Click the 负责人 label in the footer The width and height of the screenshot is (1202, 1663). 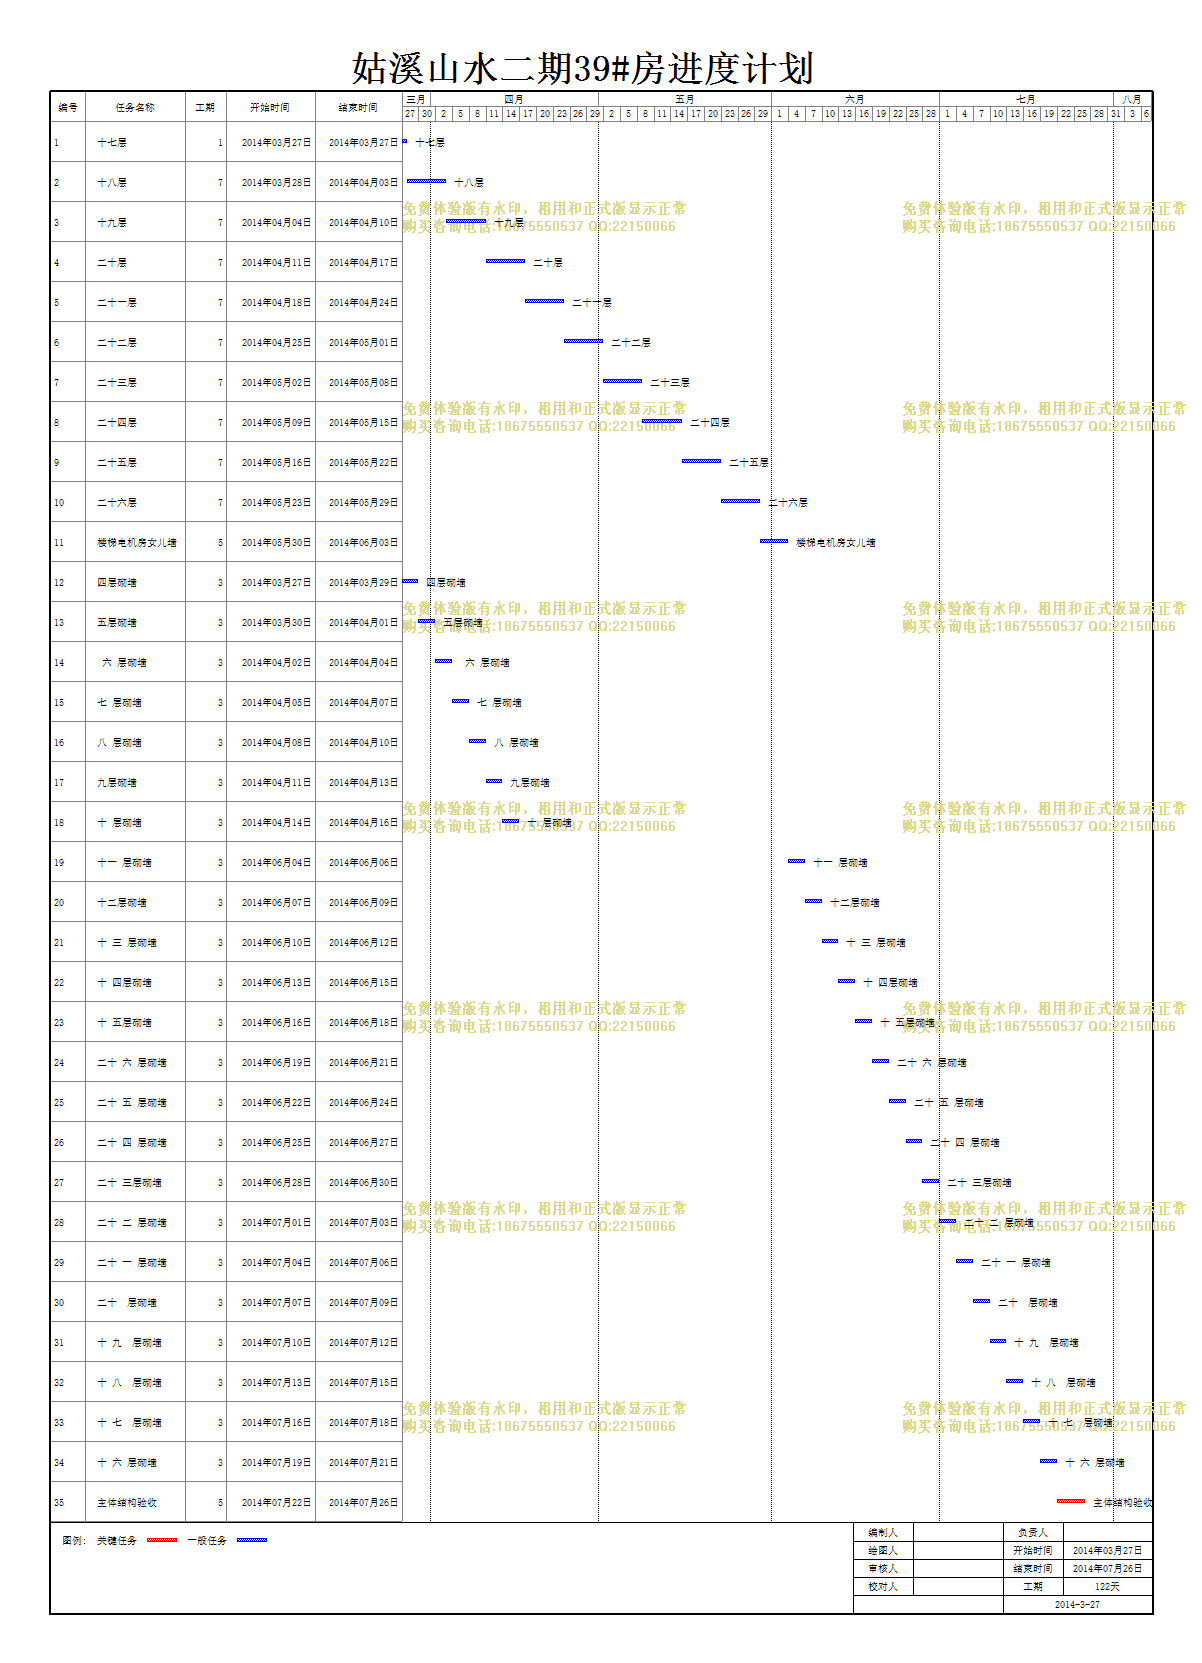[x=1033, y=1533]
